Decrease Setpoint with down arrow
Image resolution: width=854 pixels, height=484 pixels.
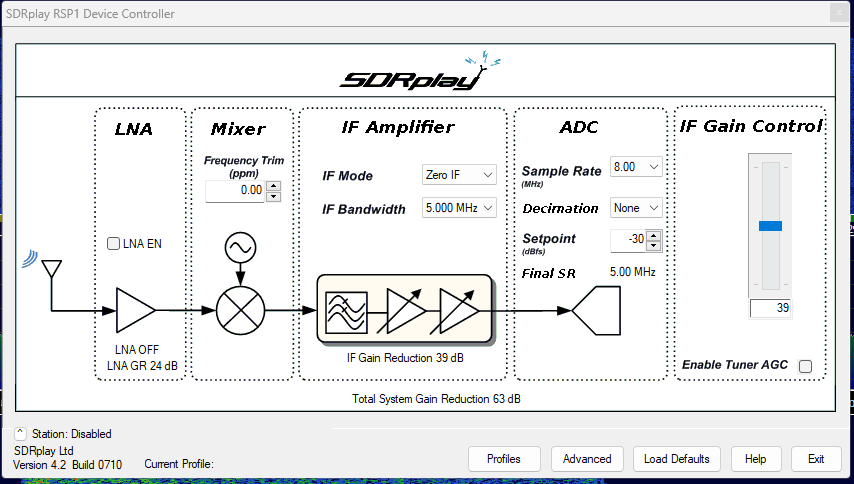pyautogui.click(x=654, y=246)
